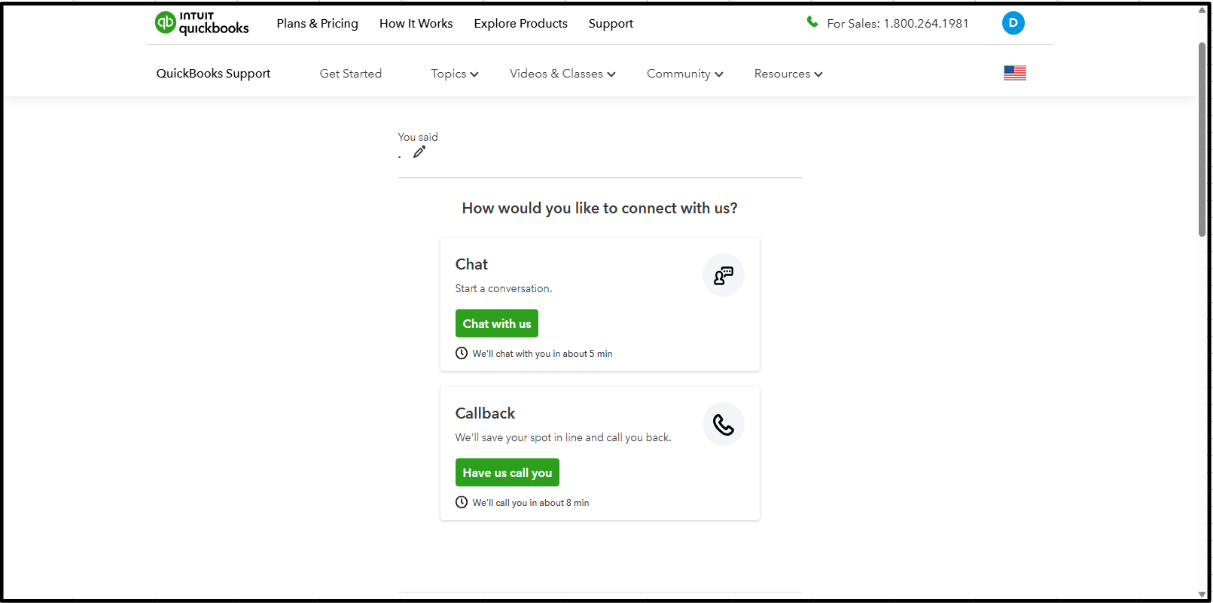Select the US flag region icon
The height and width of the screenshot is (603, 1213).
pos(1015,73)
